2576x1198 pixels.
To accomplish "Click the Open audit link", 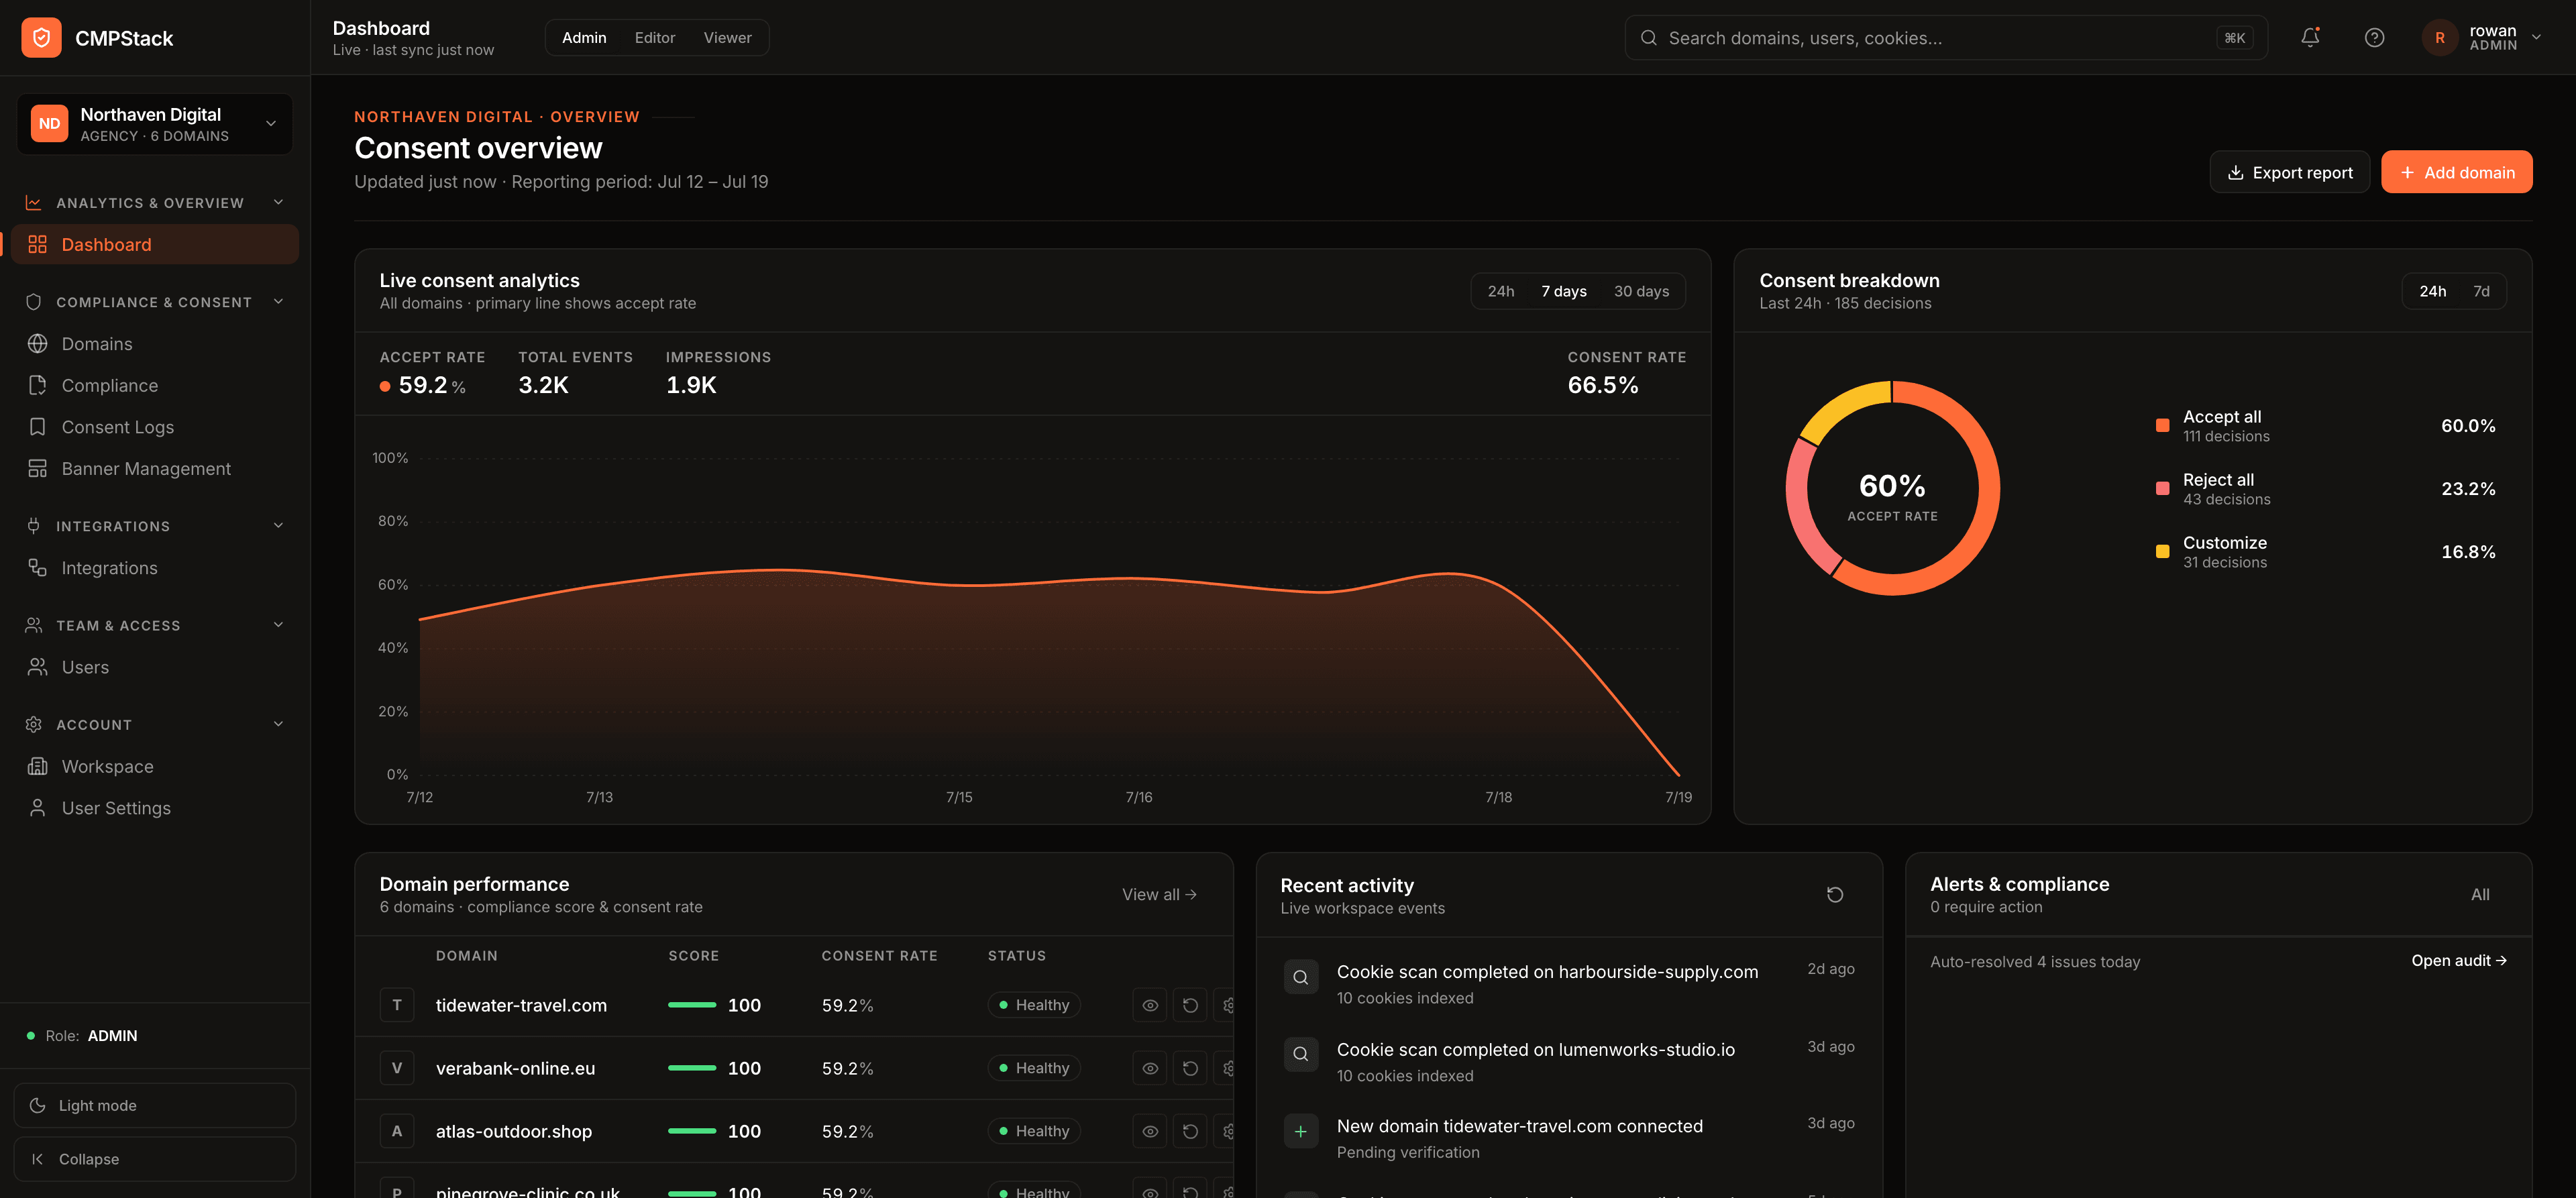I will point(2458,961).
